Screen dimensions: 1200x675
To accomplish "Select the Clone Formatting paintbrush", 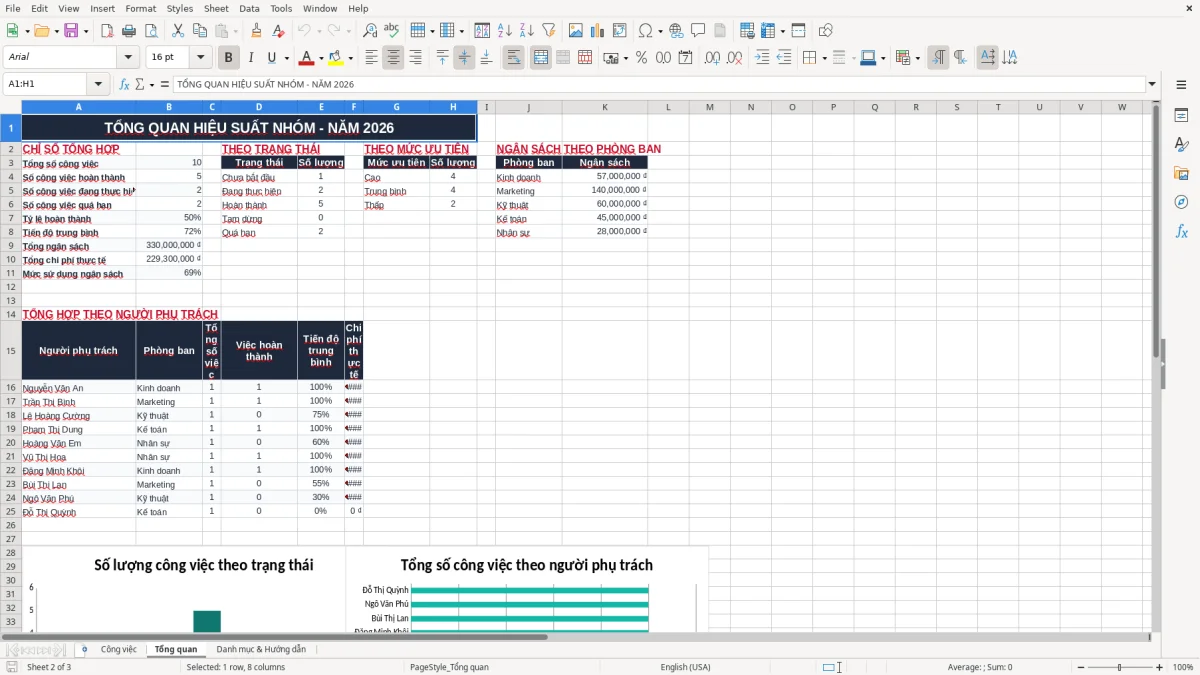I will click(257, 31).
